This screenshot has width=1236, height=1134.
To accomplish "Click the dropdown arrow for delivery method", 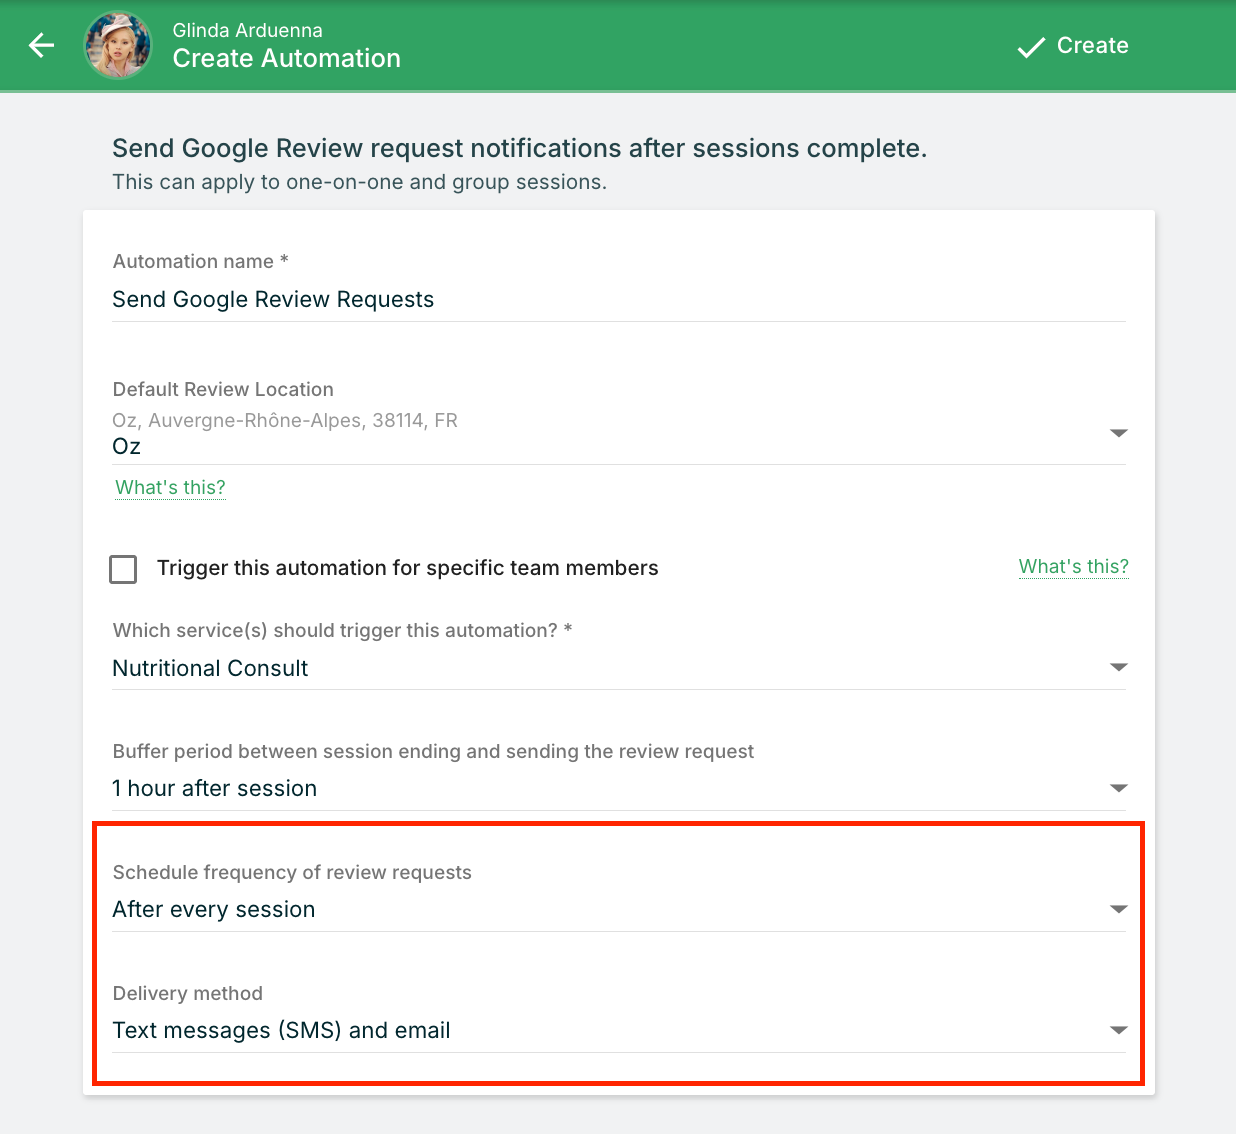I will click(1119, 1029).
